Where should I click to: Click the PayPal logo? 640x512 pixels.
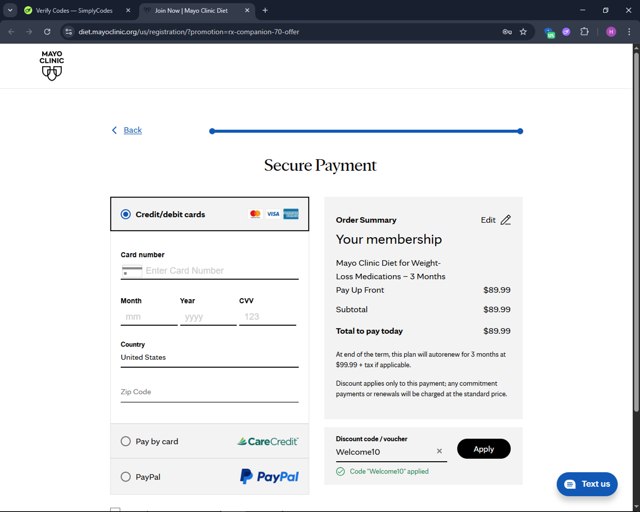tap(269, 476)
